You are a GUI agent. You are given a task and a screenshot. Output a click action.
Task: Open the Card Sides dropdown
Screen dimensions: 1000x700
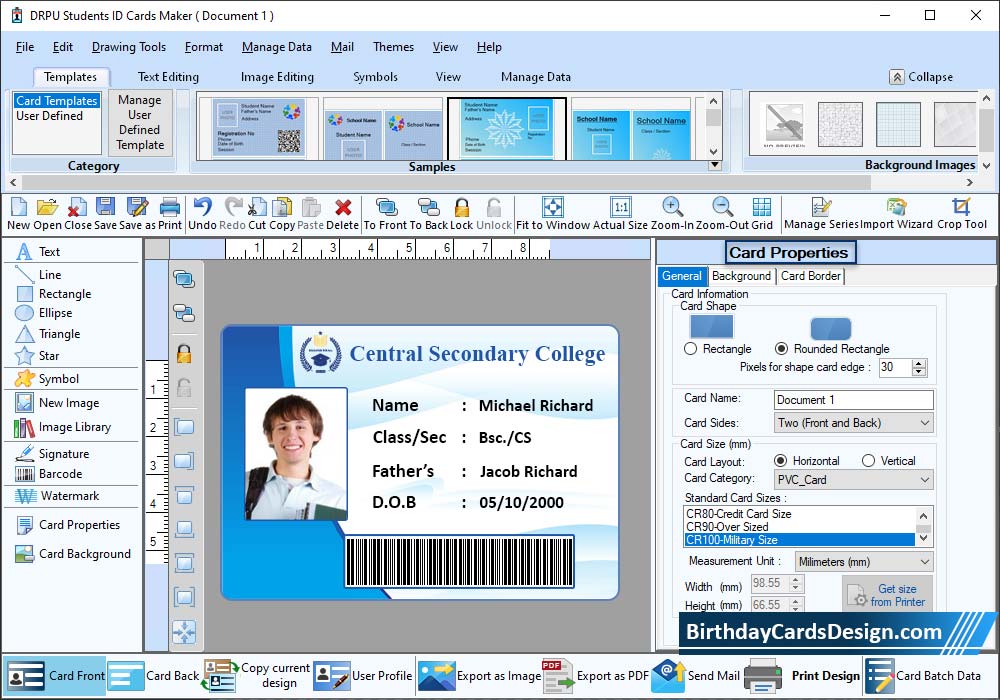tap(853, 423)
